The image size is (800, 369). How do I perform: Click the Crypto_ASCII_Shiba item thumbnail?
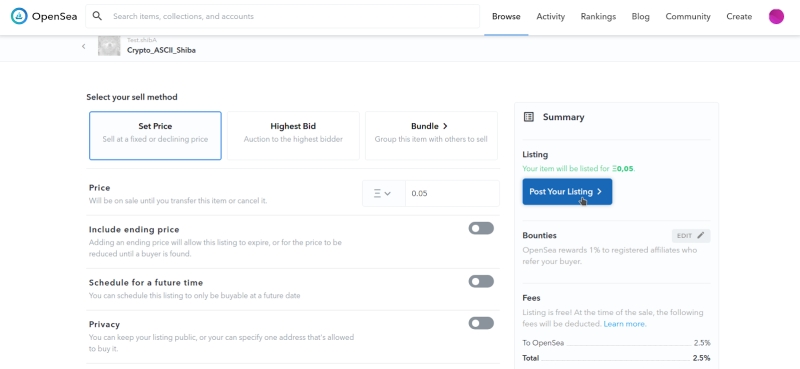click(x=109, y=46)
